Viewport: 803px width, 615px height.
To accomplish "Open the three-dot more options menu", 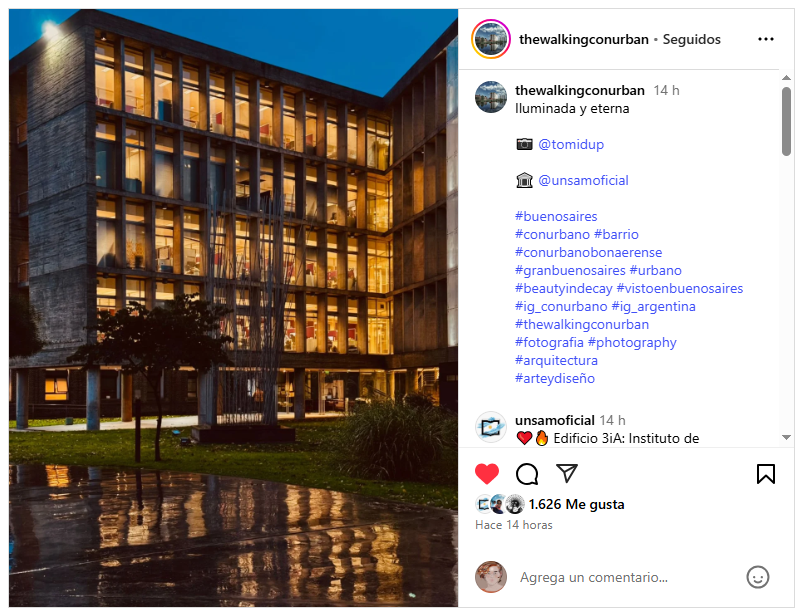I will (x=766, y=39).
